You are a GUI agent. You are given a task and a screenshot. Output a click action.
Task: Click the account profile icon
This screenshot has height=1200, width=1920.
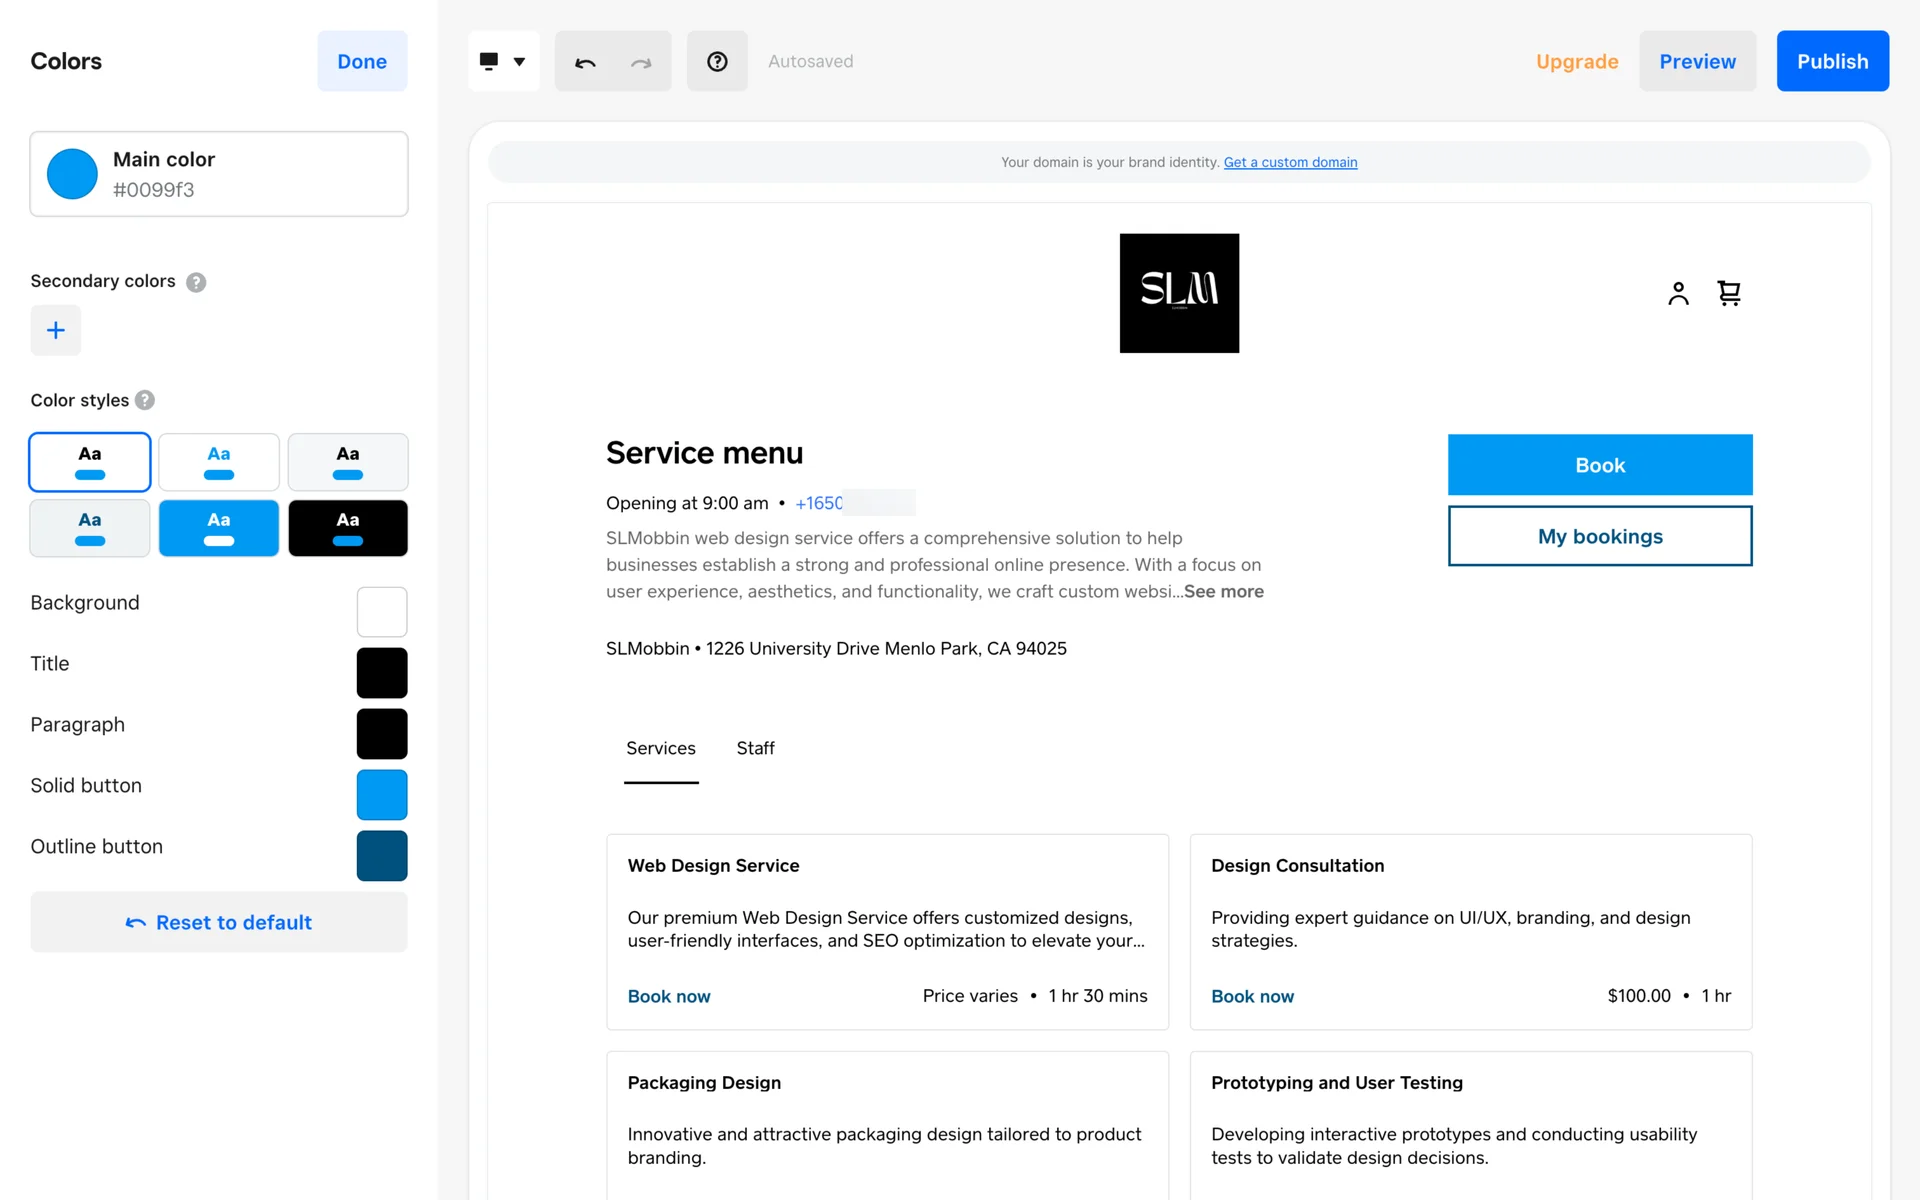pyautogui.click(x=1678, y=293)
